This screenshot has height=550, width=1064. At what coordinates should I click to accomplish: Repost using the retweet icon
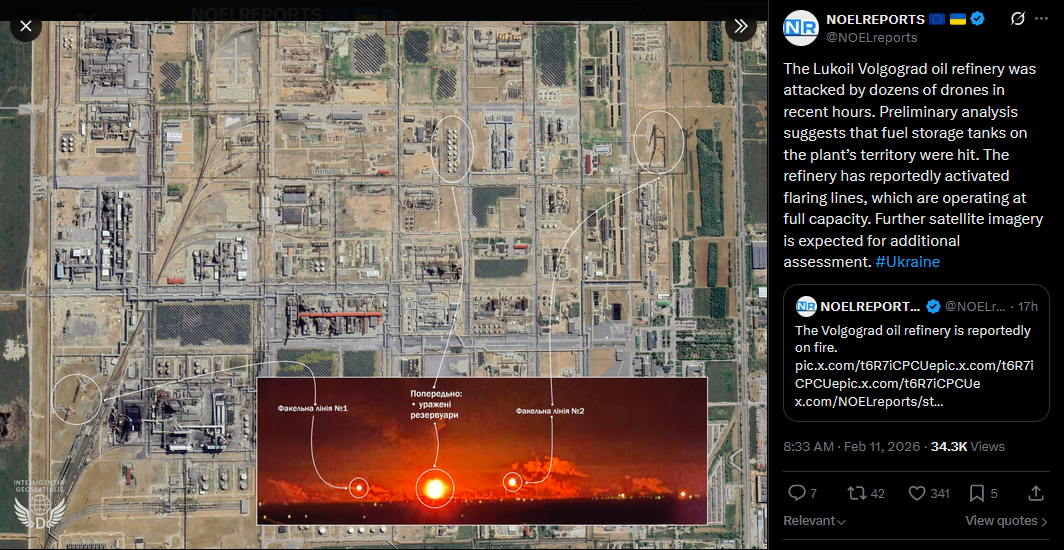coord(857,493)
